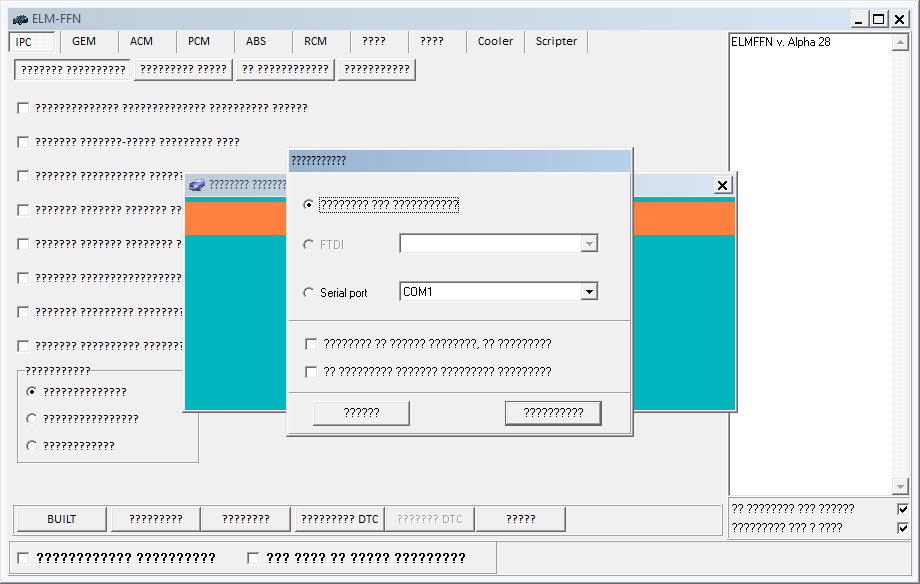Click the ELM-FFN car icon in title bar
This screenshot has height=584, width=920.
click(20, 18)
